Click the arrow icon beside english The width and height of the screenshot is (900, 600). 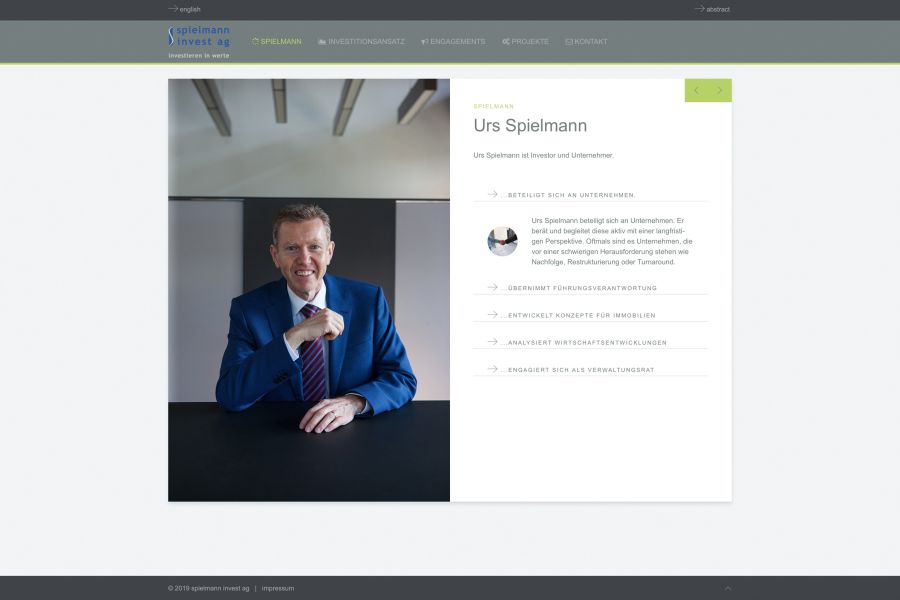point(173,9)
